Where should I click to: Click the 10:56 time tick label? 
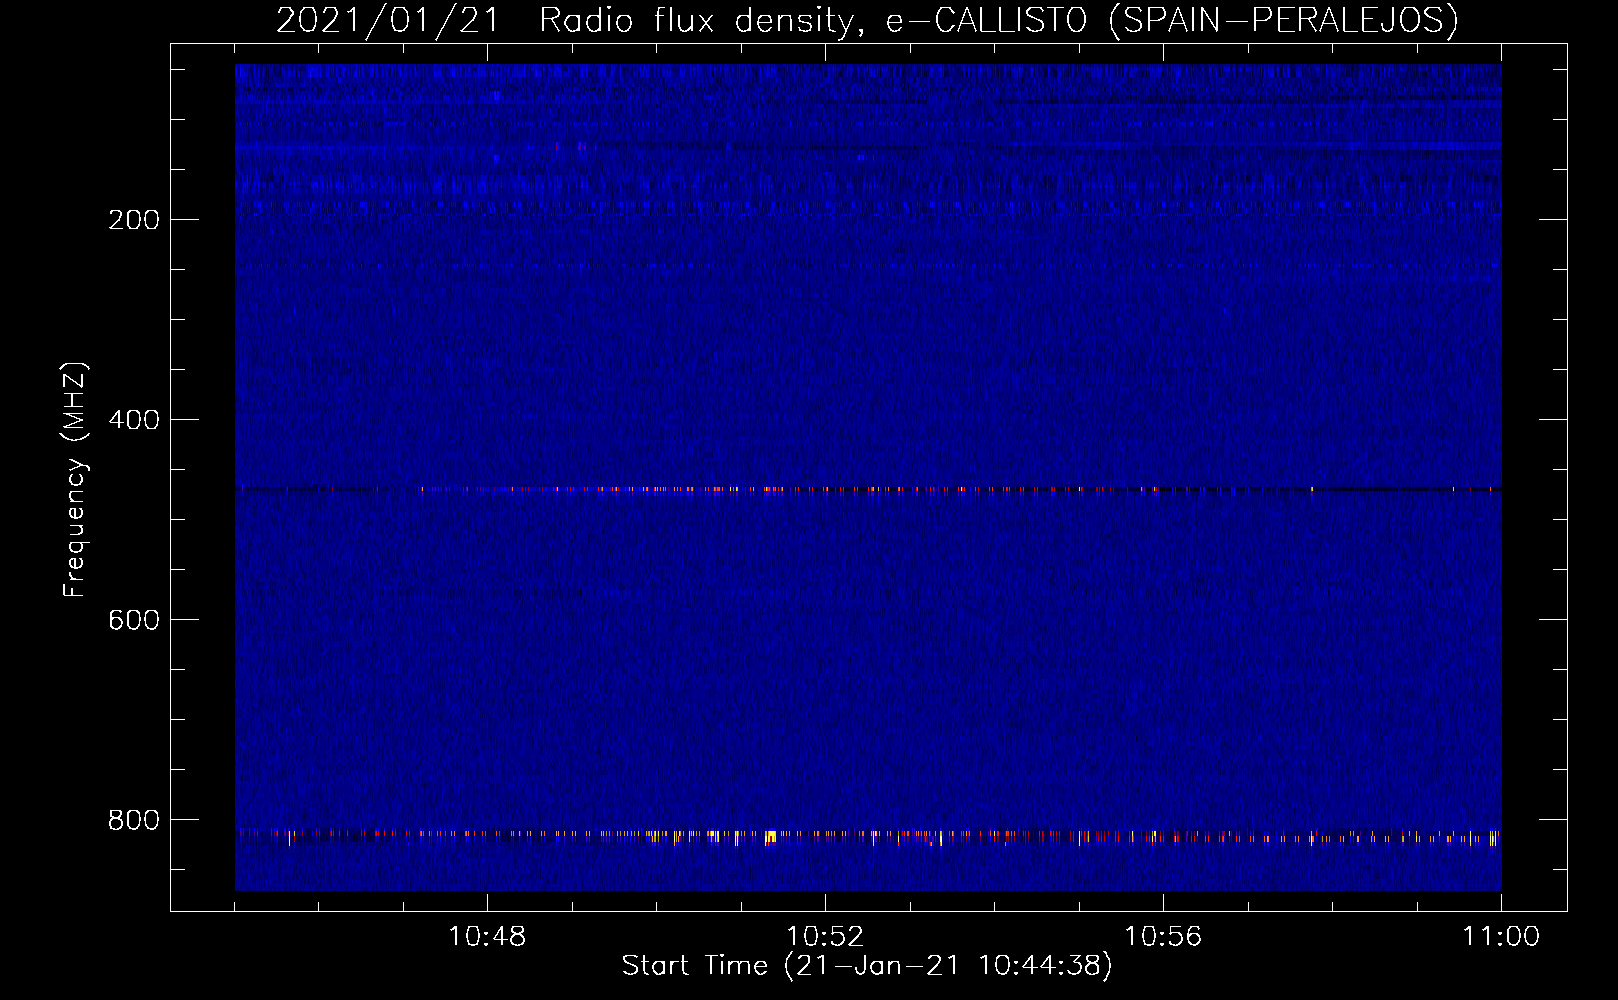pyautogui.click(x=1163, y=937)
